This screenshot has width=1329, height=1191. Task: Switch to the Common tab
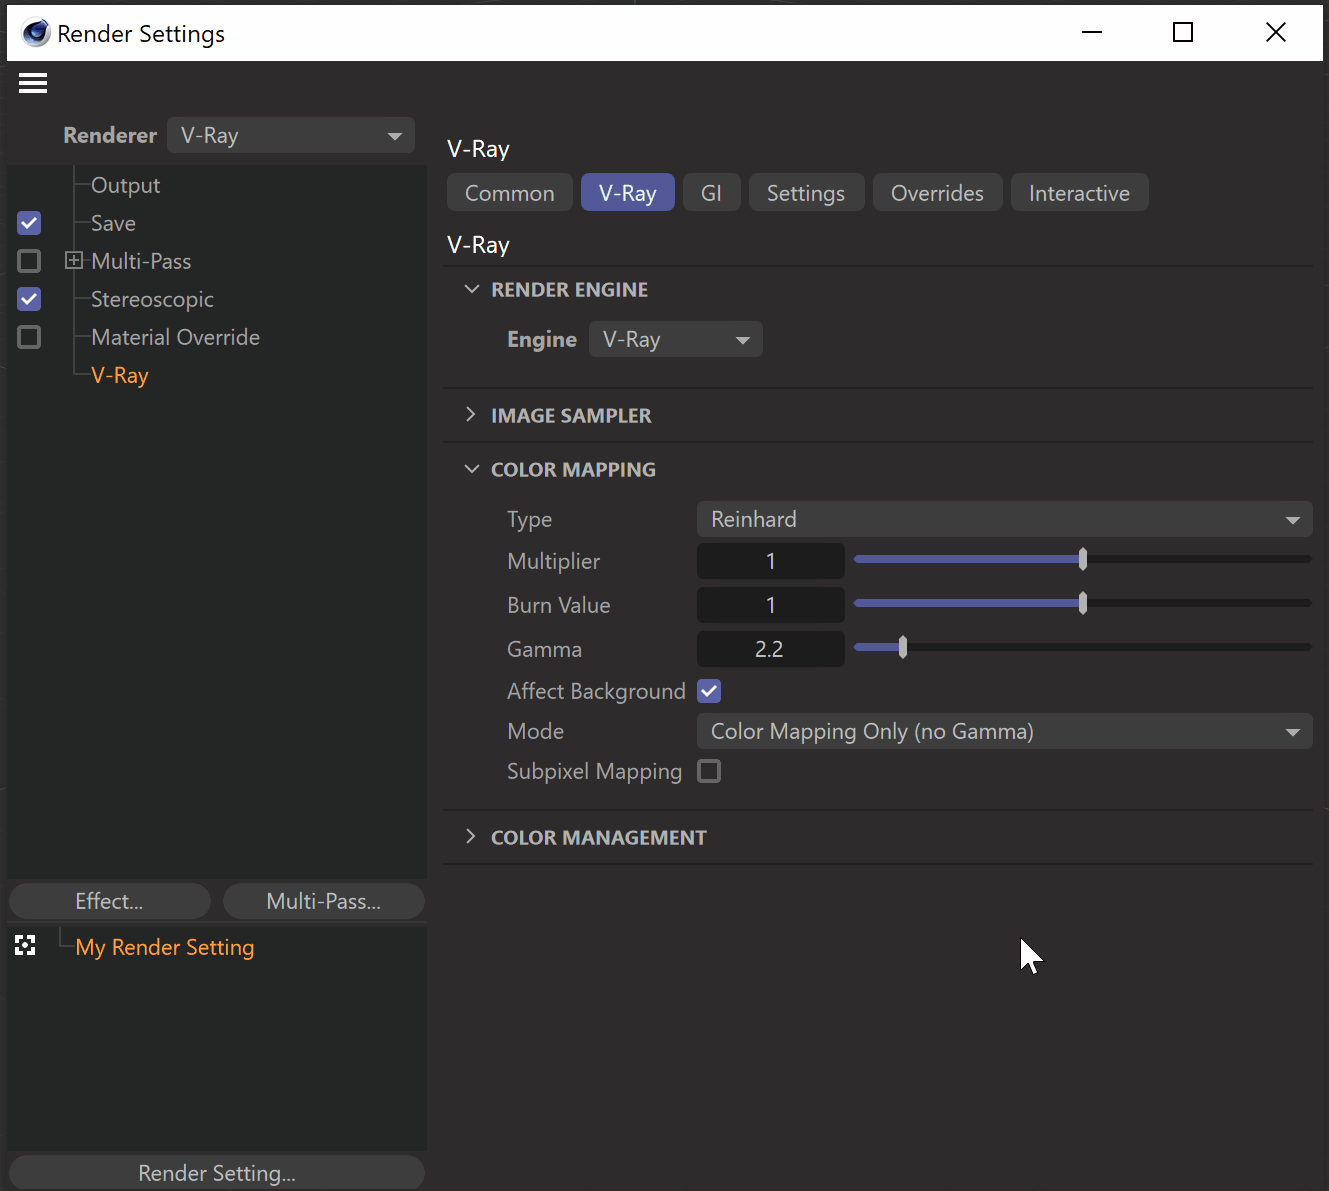[x=510, y=193]
